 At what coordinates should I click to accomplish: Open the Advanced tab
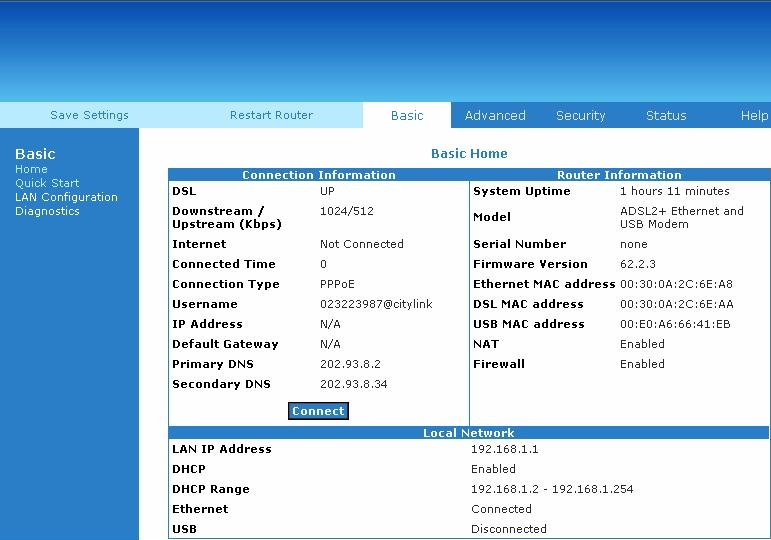coord(495,116)
